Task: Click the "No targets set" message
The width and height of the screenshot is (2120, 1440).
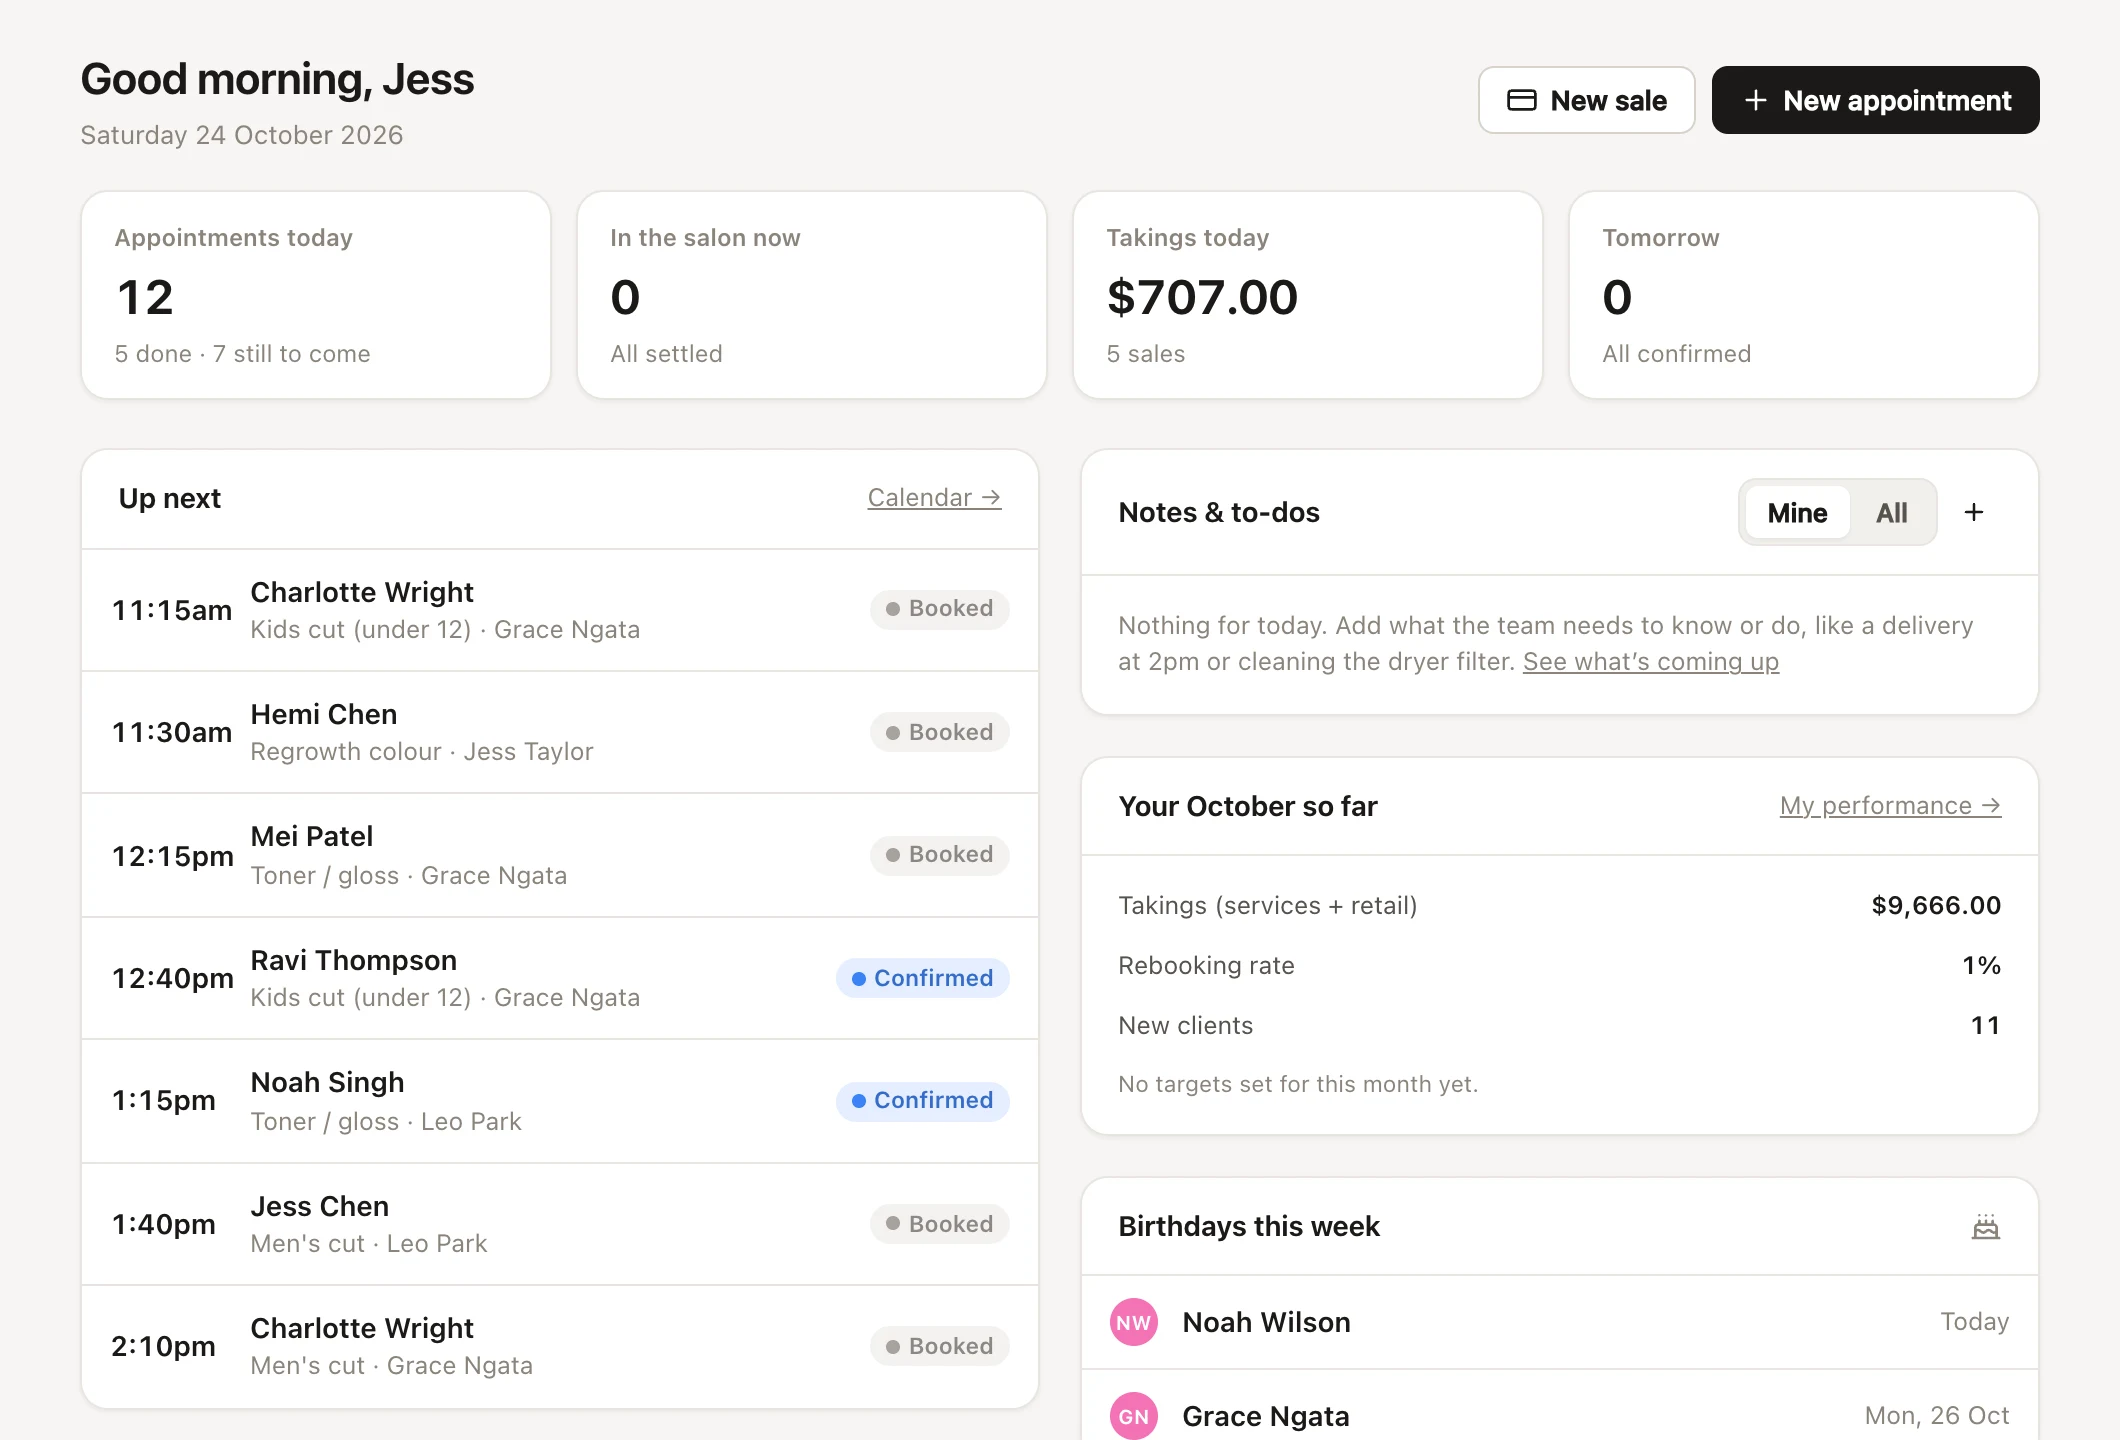Action: 1298,1084
